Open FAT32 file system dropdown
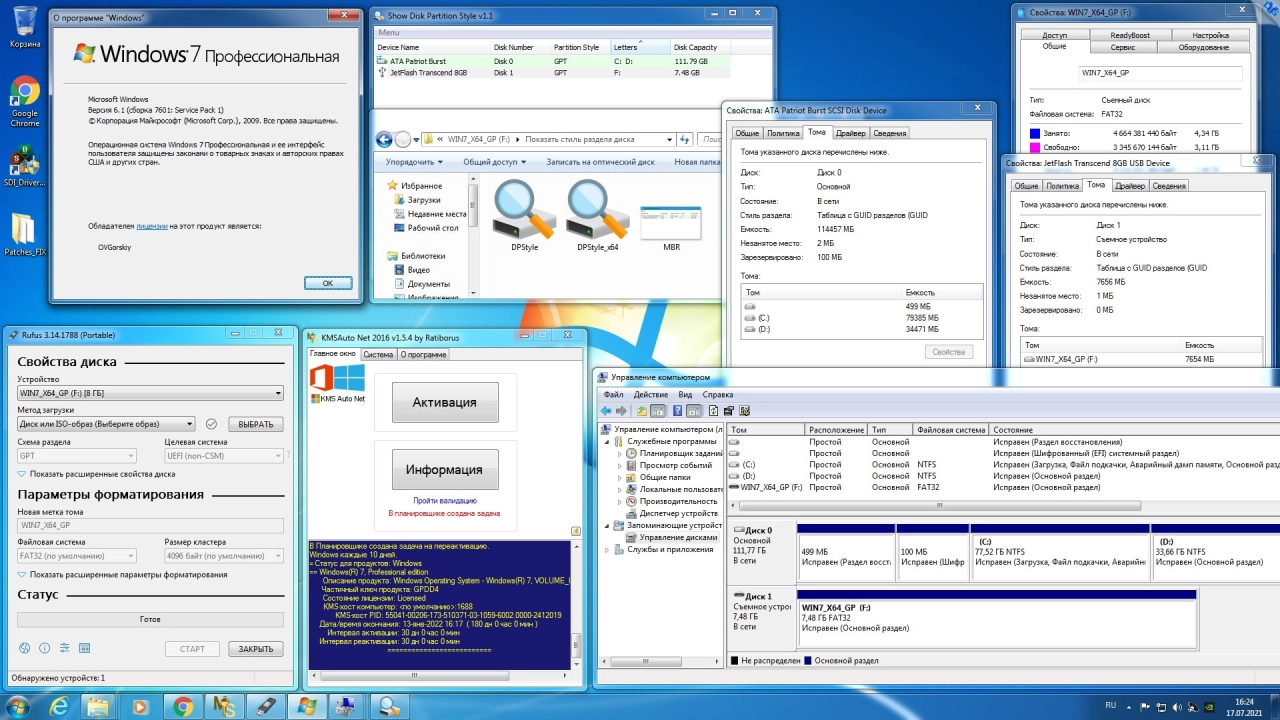The image size is (1280, 720). (76, 555)
